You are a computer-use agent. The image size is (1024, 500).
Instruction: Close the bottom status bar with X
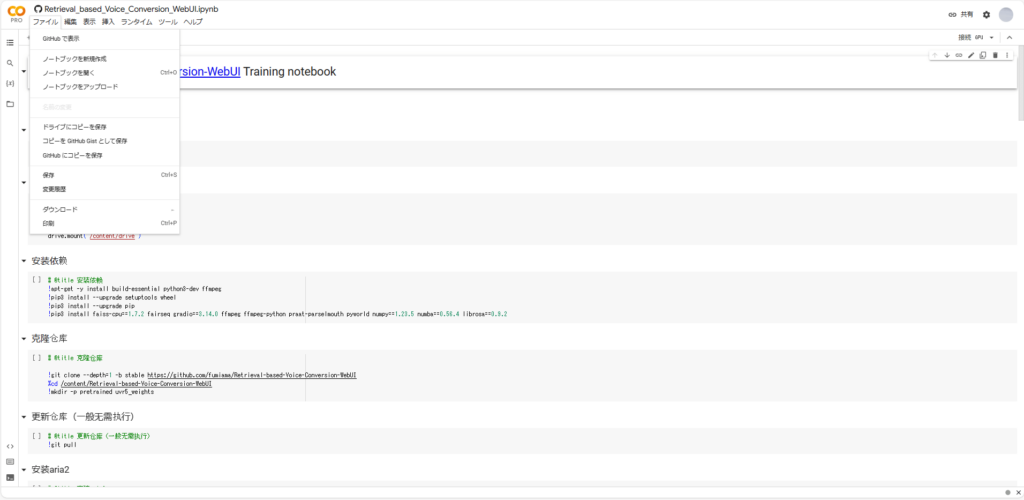click(1018, 492)
